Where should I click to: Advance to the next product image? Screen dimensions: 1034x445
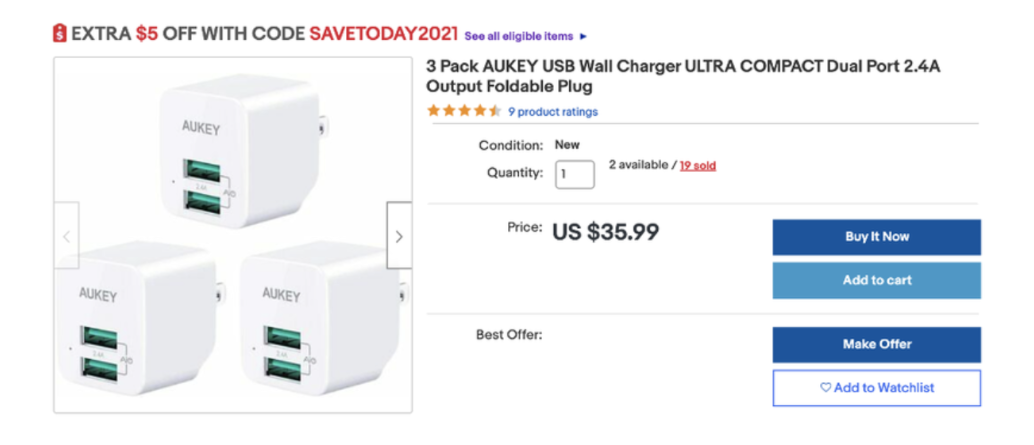click(399, 235)
